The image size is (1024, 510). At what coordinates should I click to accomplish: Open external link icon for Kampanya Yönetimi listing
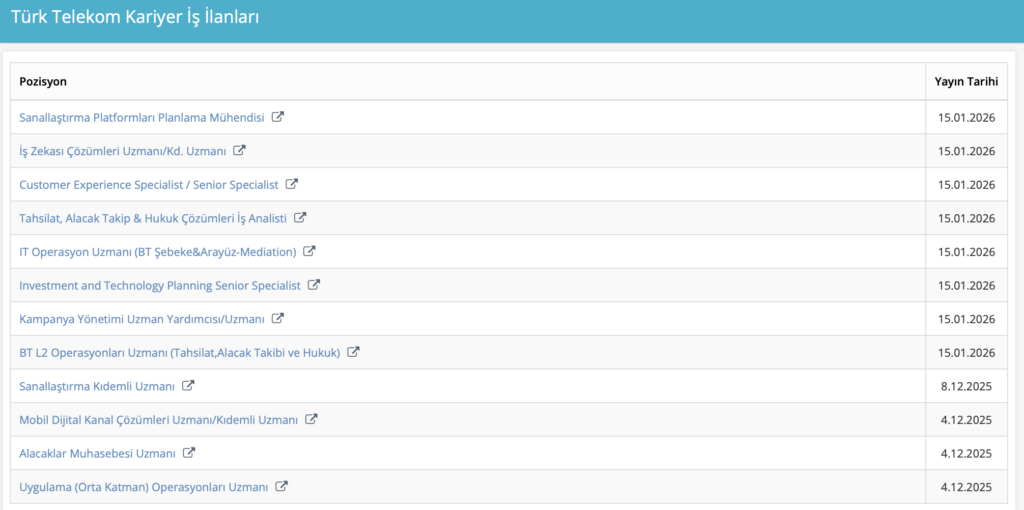click(x=278, y=319)
